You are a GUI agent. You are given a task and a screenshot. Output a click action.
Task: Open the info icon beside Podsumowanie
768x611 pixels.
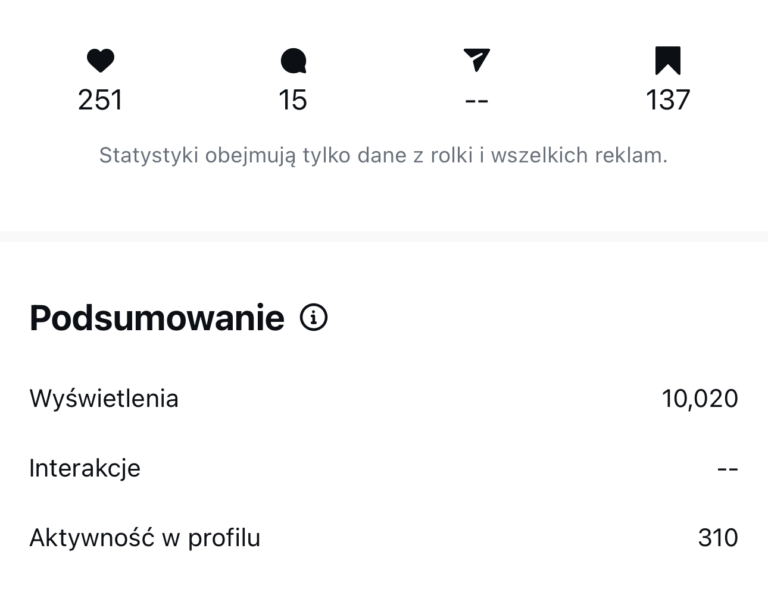click(314, 318)
